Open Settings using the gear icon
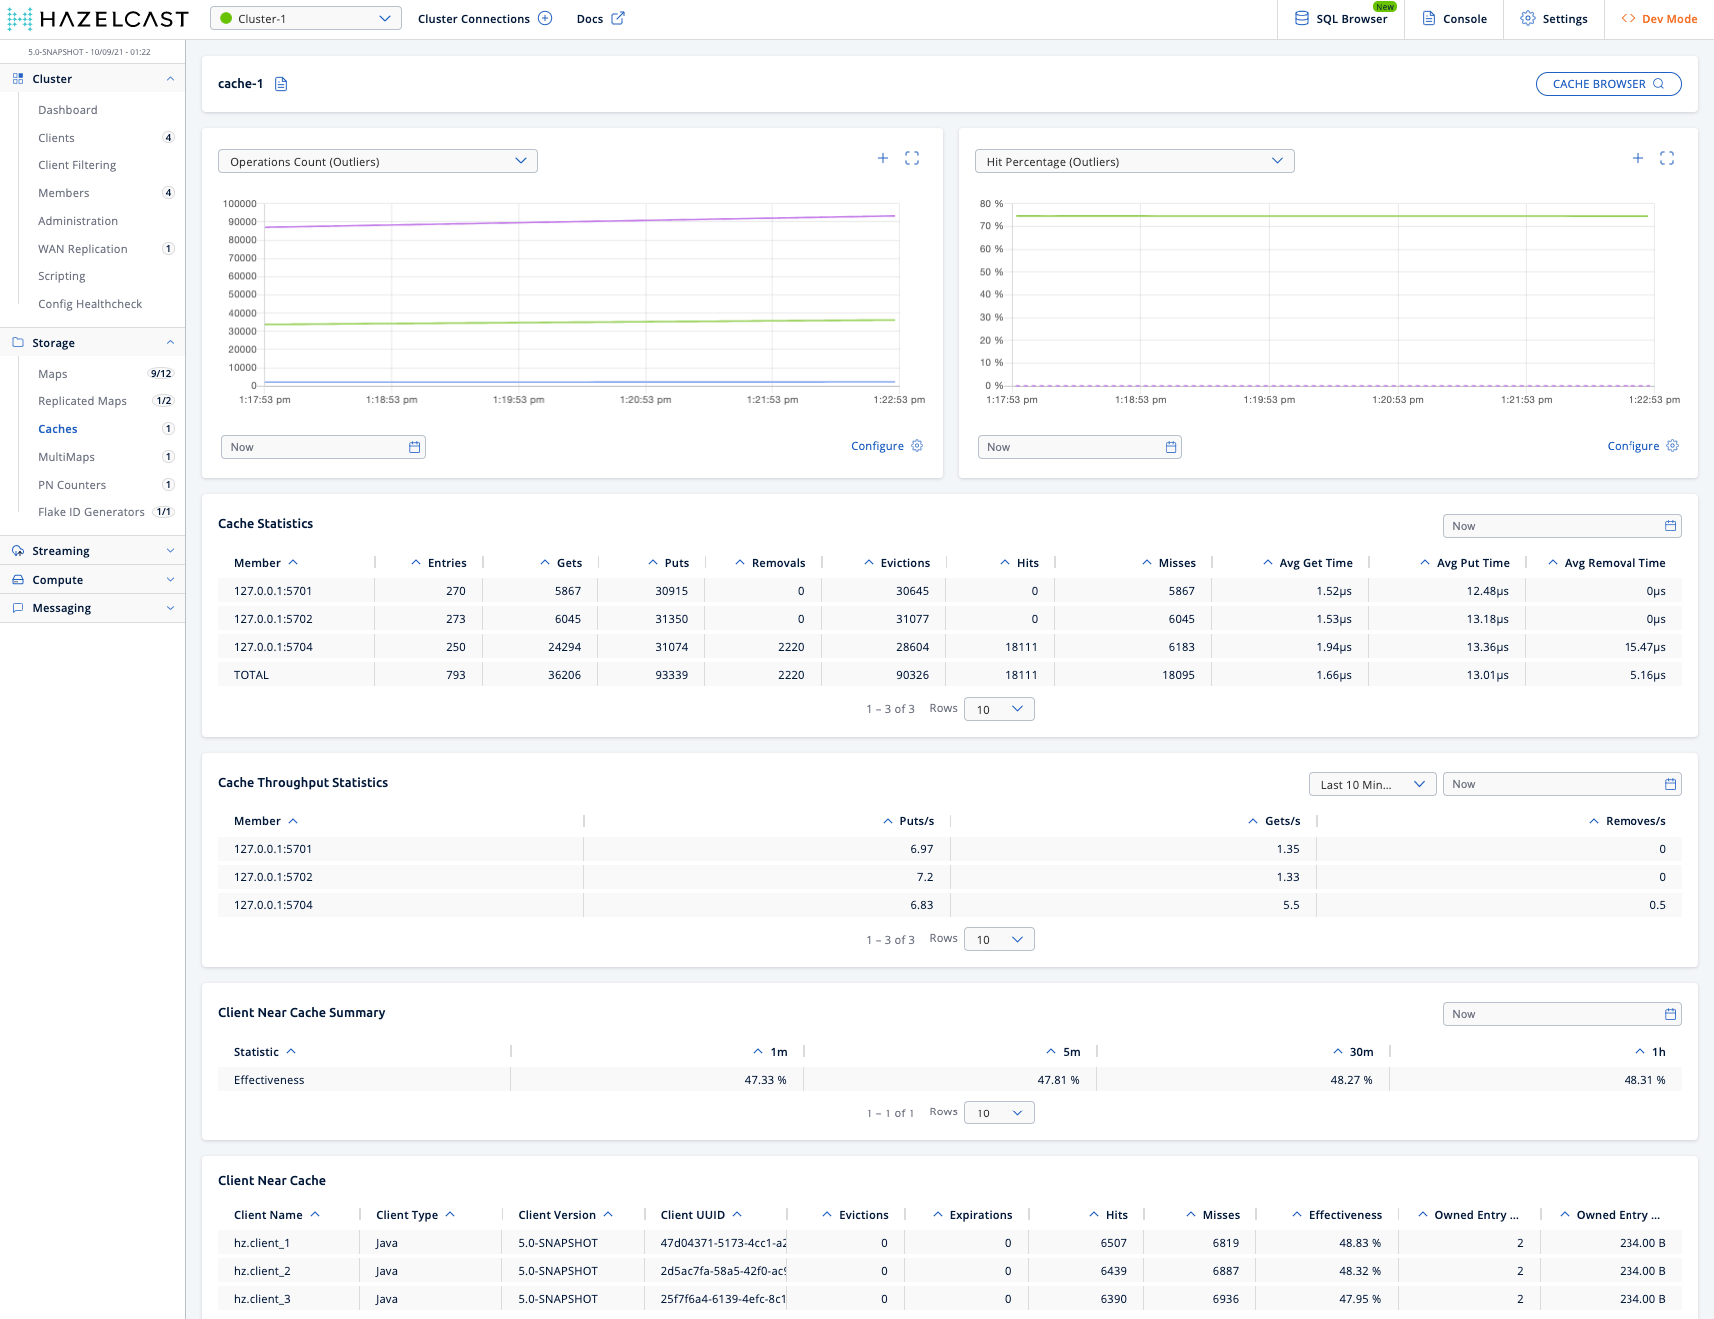This screenshot has height=1319, width=1714. 1553,18
